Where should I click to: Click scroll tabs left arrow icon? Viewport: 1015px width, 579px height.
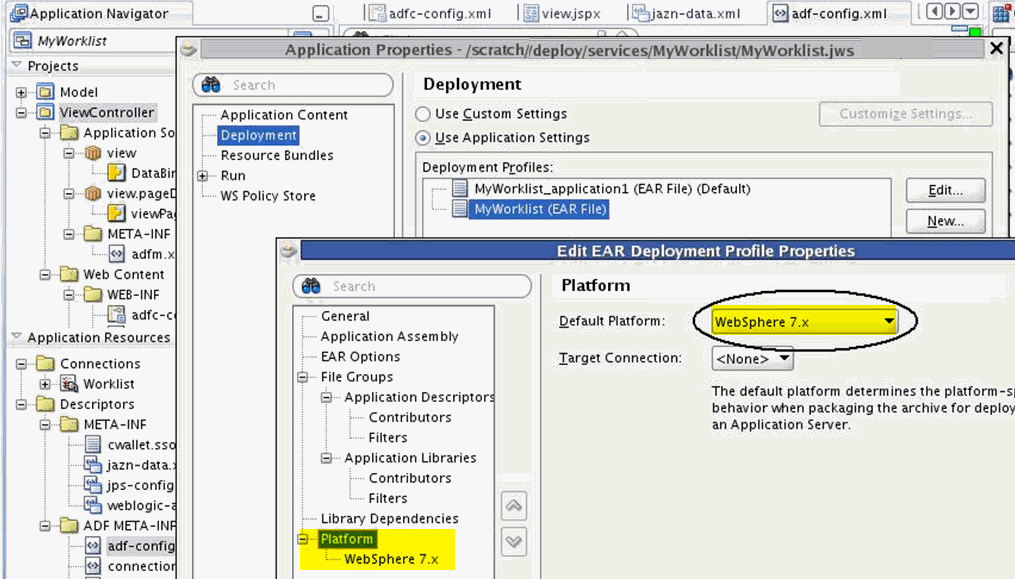point(934,12)
